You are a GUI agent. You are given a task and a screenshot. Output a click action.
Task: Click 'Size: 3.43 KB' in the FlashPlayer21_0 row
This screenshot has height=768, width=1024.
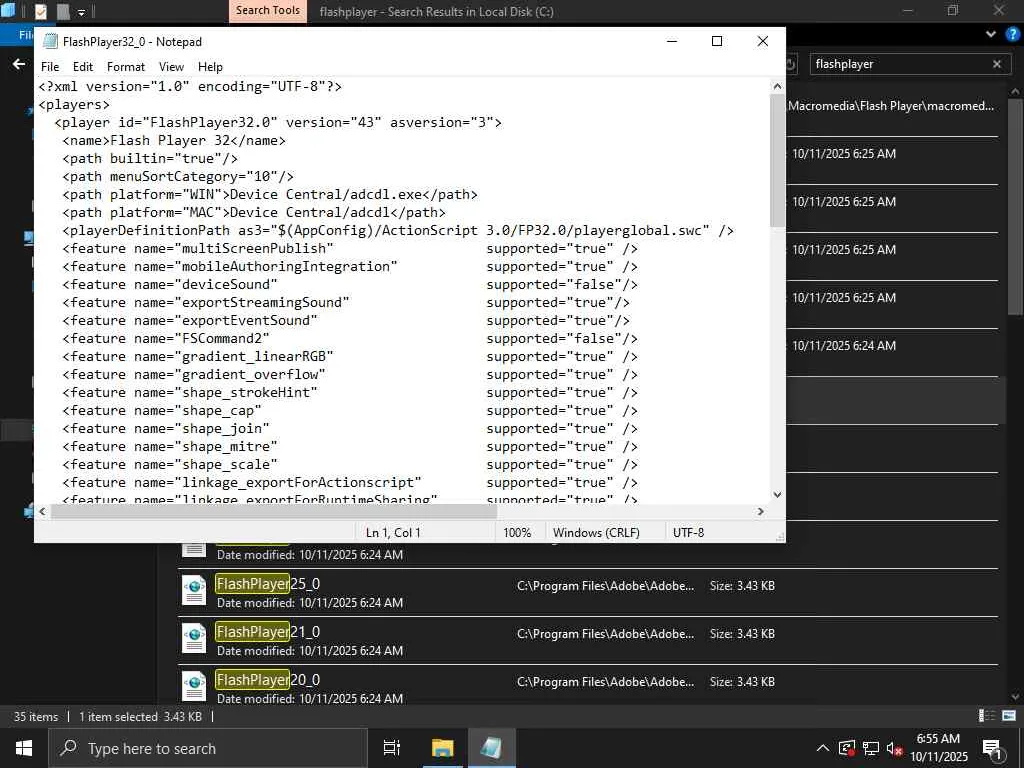pyautogui.click(x=742, y=633)
